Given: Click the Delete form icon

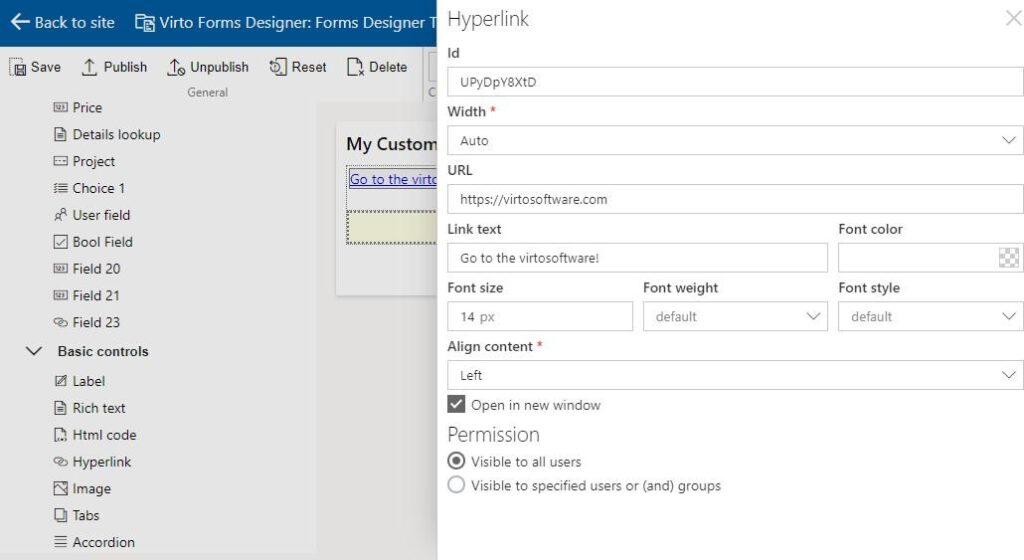Looking at the screenshot, I should tap(355, 67).
